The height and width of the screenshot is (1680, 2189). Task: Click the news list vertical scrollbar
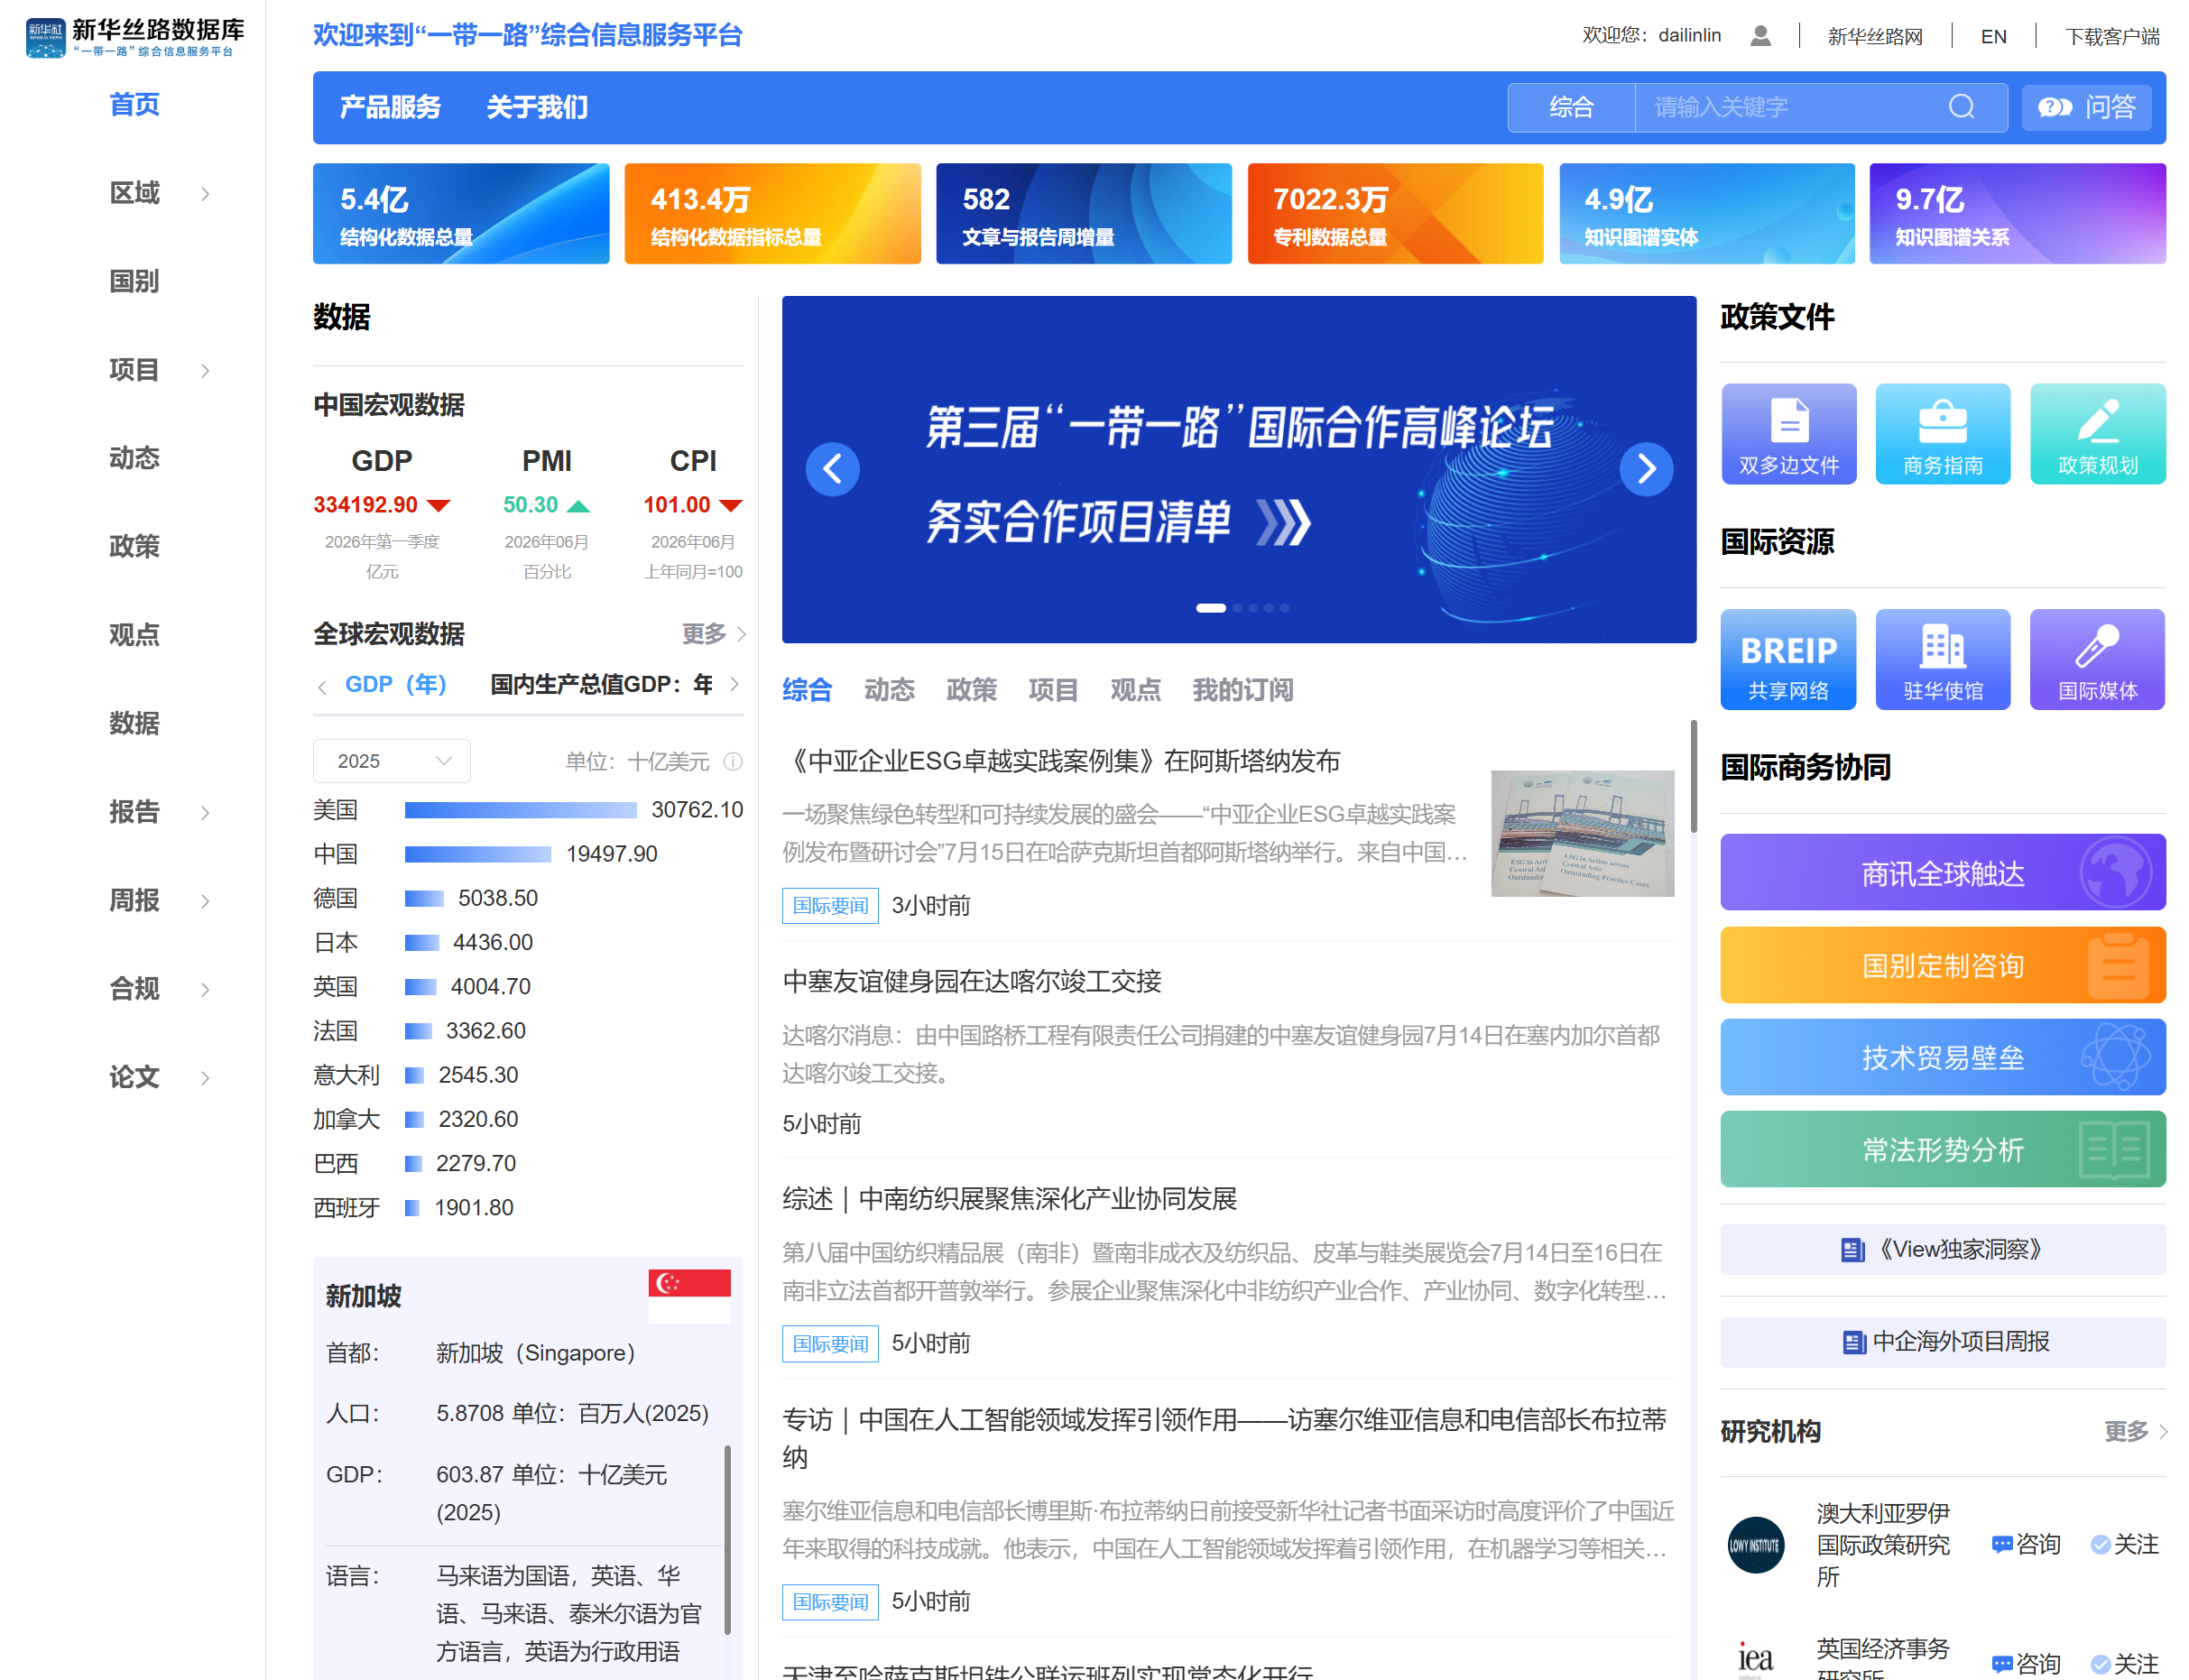(1693, 777)
